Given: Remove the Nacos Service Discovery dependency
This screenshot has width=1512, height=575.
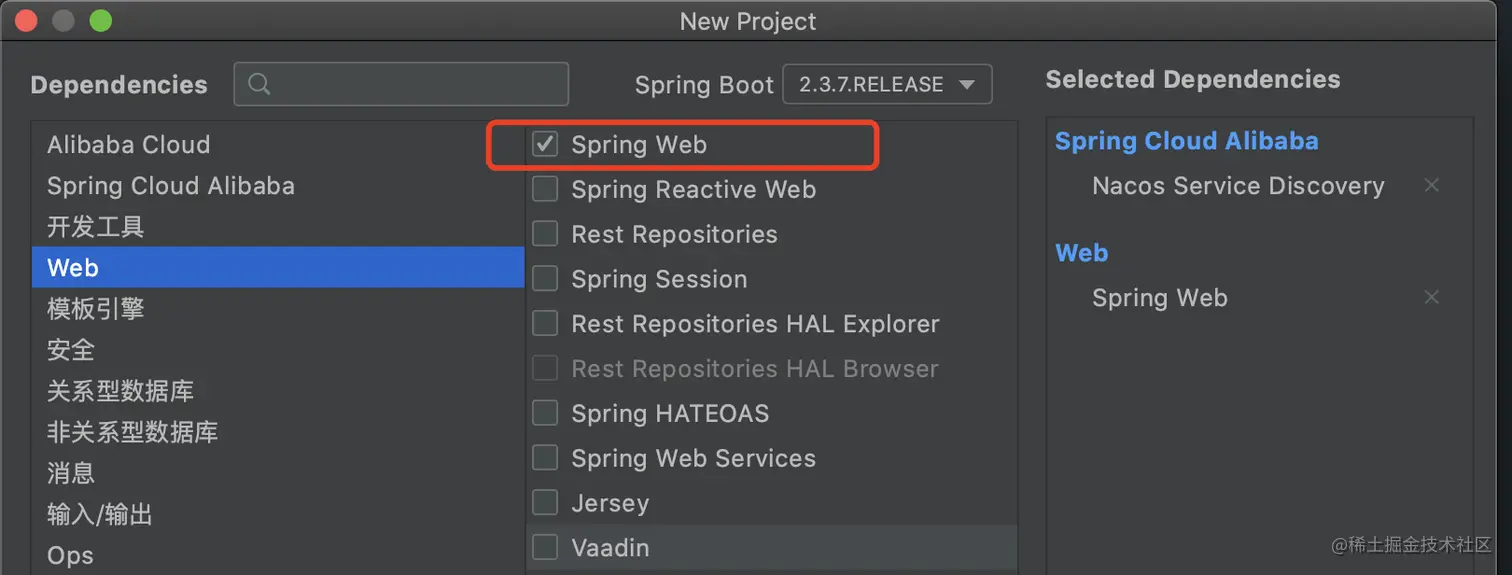Looking at the screenshot, I should [x=1431, y=186].
